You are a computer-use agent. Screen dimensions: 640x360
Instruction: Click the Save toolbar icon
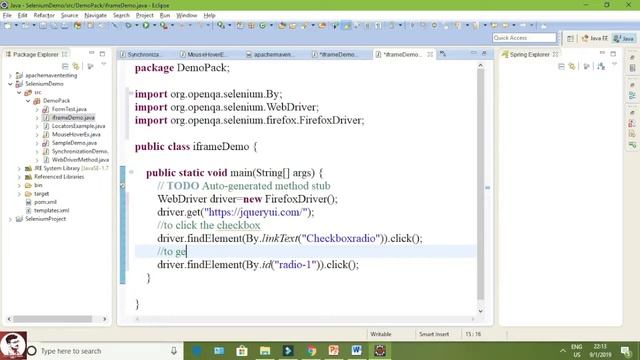click(43, 25)
